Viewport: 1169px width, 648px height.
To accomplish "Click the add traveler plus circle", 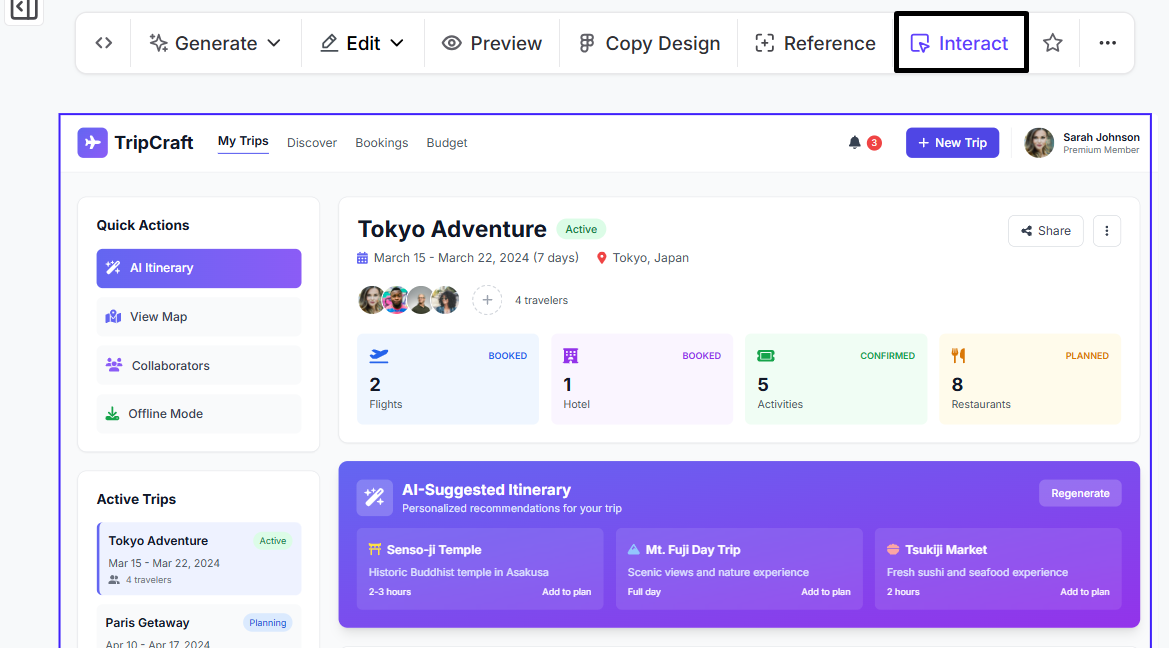I will [487, 300].
